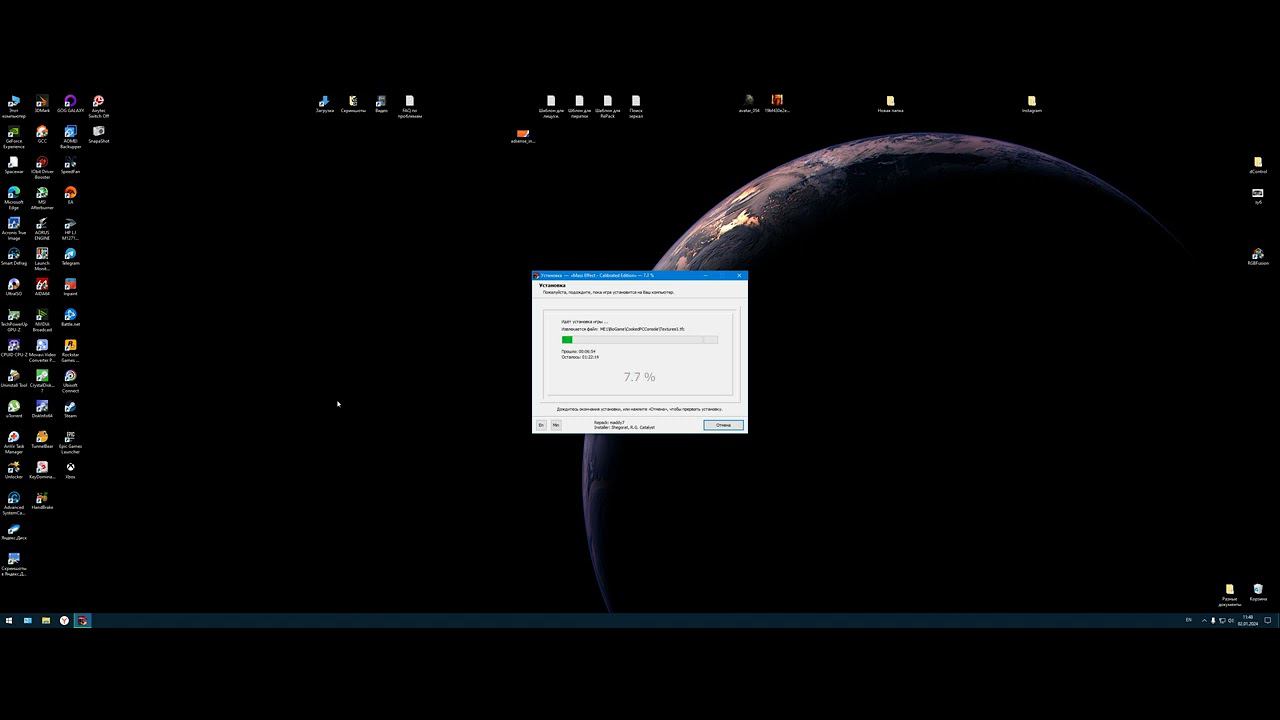This screenshot has width=1280, height=720.
Task: Open Acronis True Image shortcut
Action: (14, 230)
